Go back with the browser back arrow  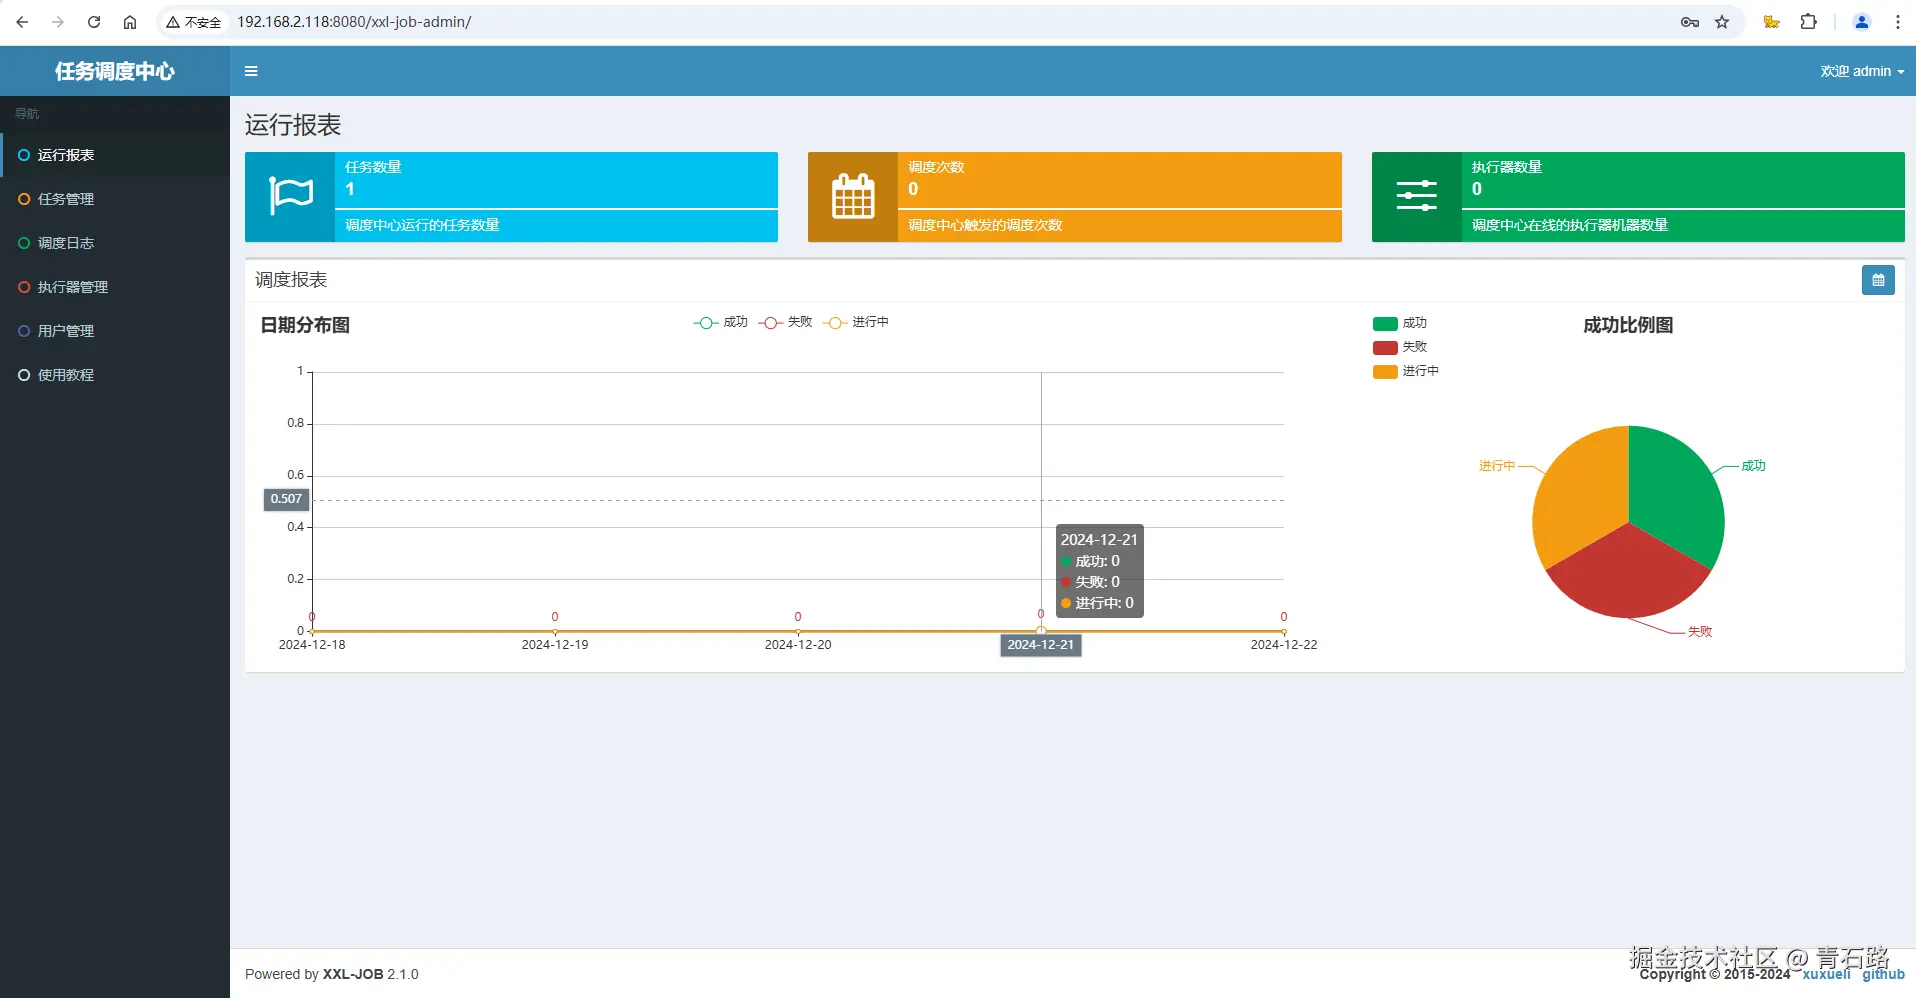tap(22, 22)
